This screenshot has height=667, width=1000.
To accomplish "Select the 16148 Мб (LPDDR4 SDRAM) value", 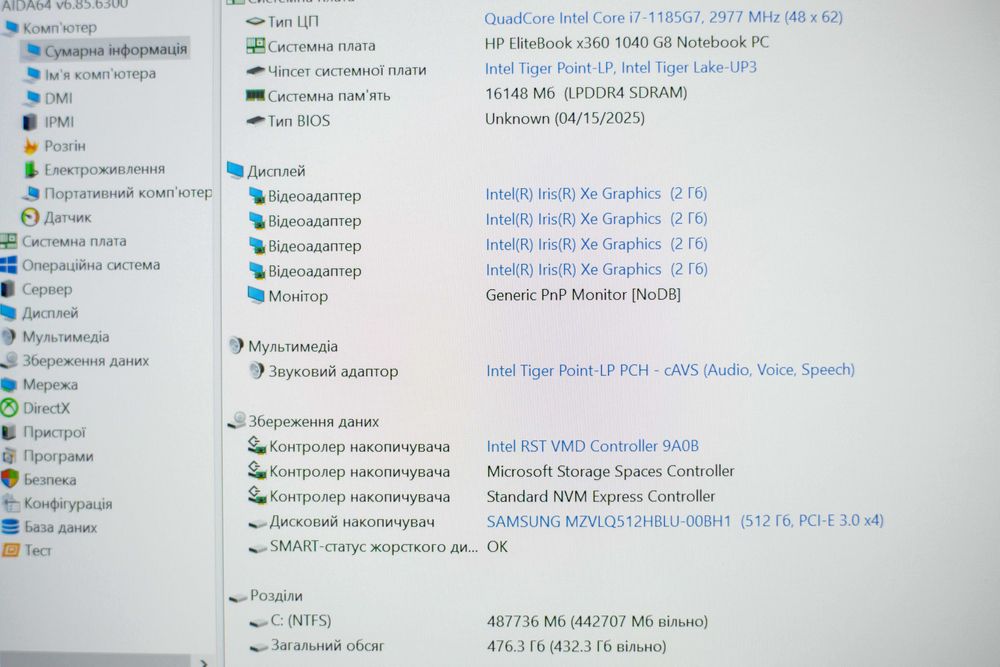I will coord(586,93).
